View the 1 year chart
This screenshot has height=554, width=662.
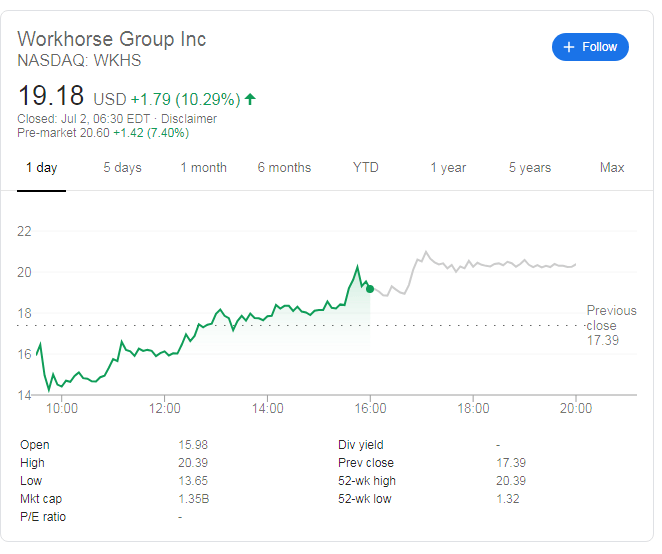click(448, 168)
